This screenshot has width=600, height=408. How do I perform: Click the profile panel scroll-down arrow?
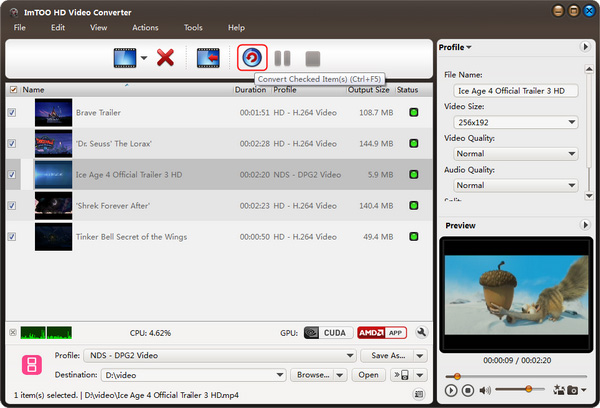point(589,196)
